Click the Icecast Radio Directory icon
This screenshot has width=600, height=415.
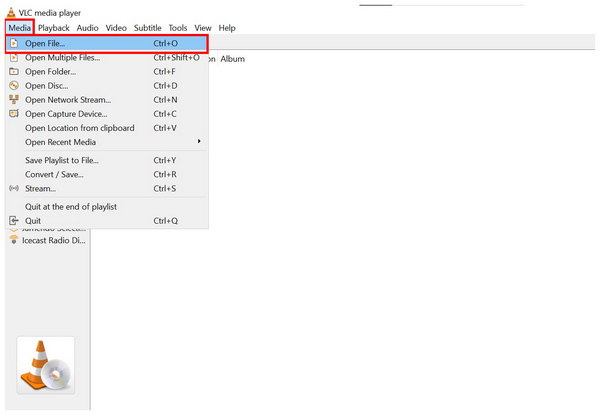coord(14,240)
